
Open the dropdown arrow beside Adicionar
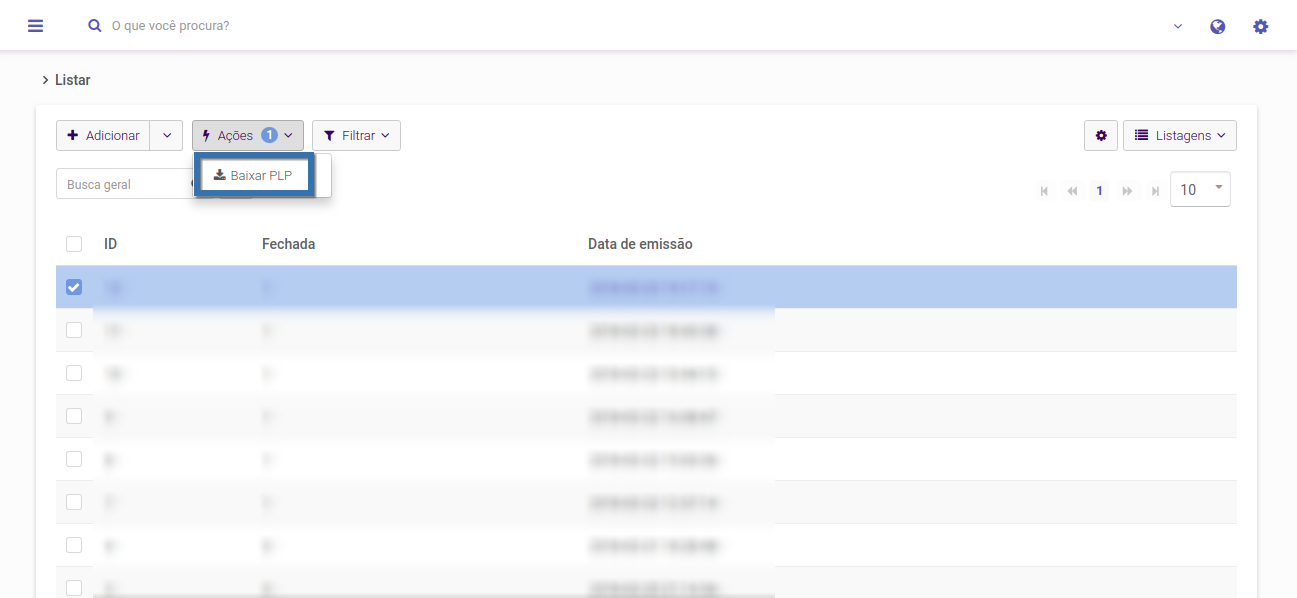point(167,136)
